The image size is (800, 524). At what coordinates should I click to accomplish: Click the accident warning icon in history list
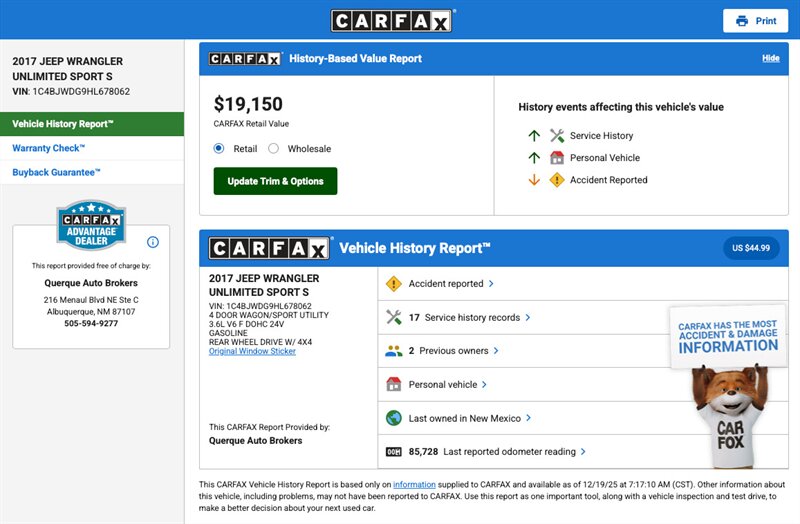pyautogui.click(x=394, y=284)
